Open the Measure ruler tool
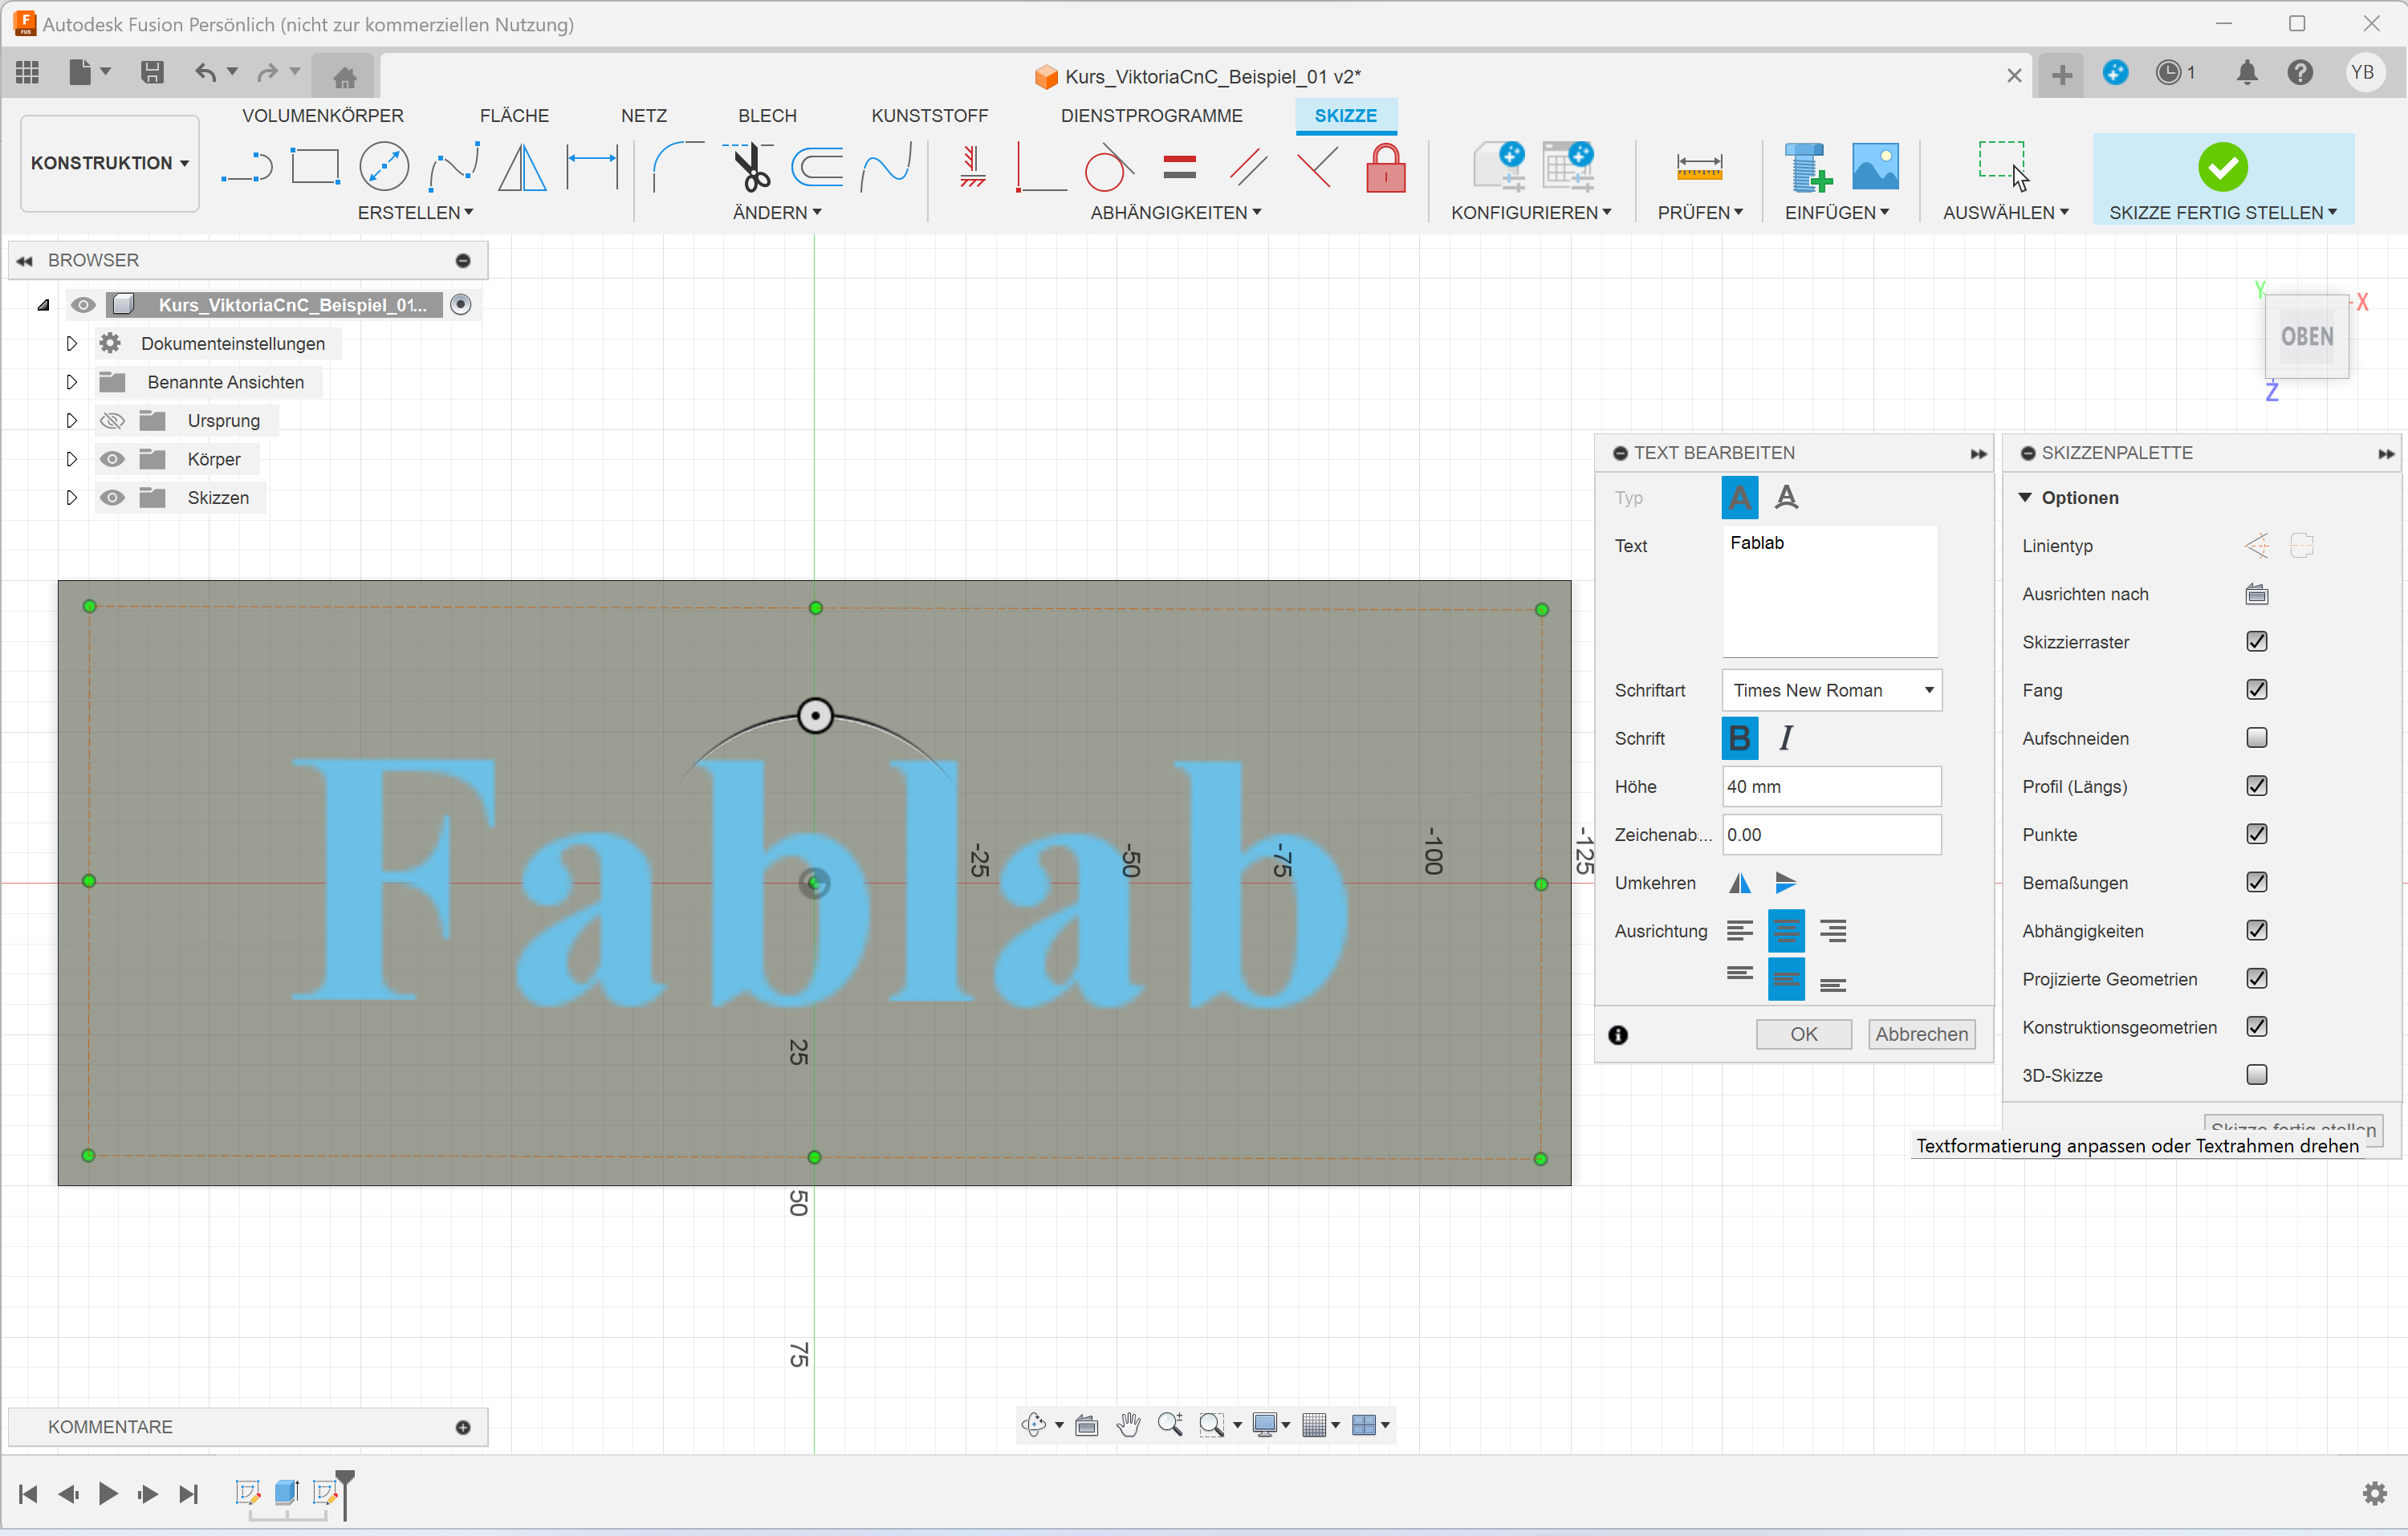Image resolution: width=2408 pixels, height=1536 pixels. 1699,166
